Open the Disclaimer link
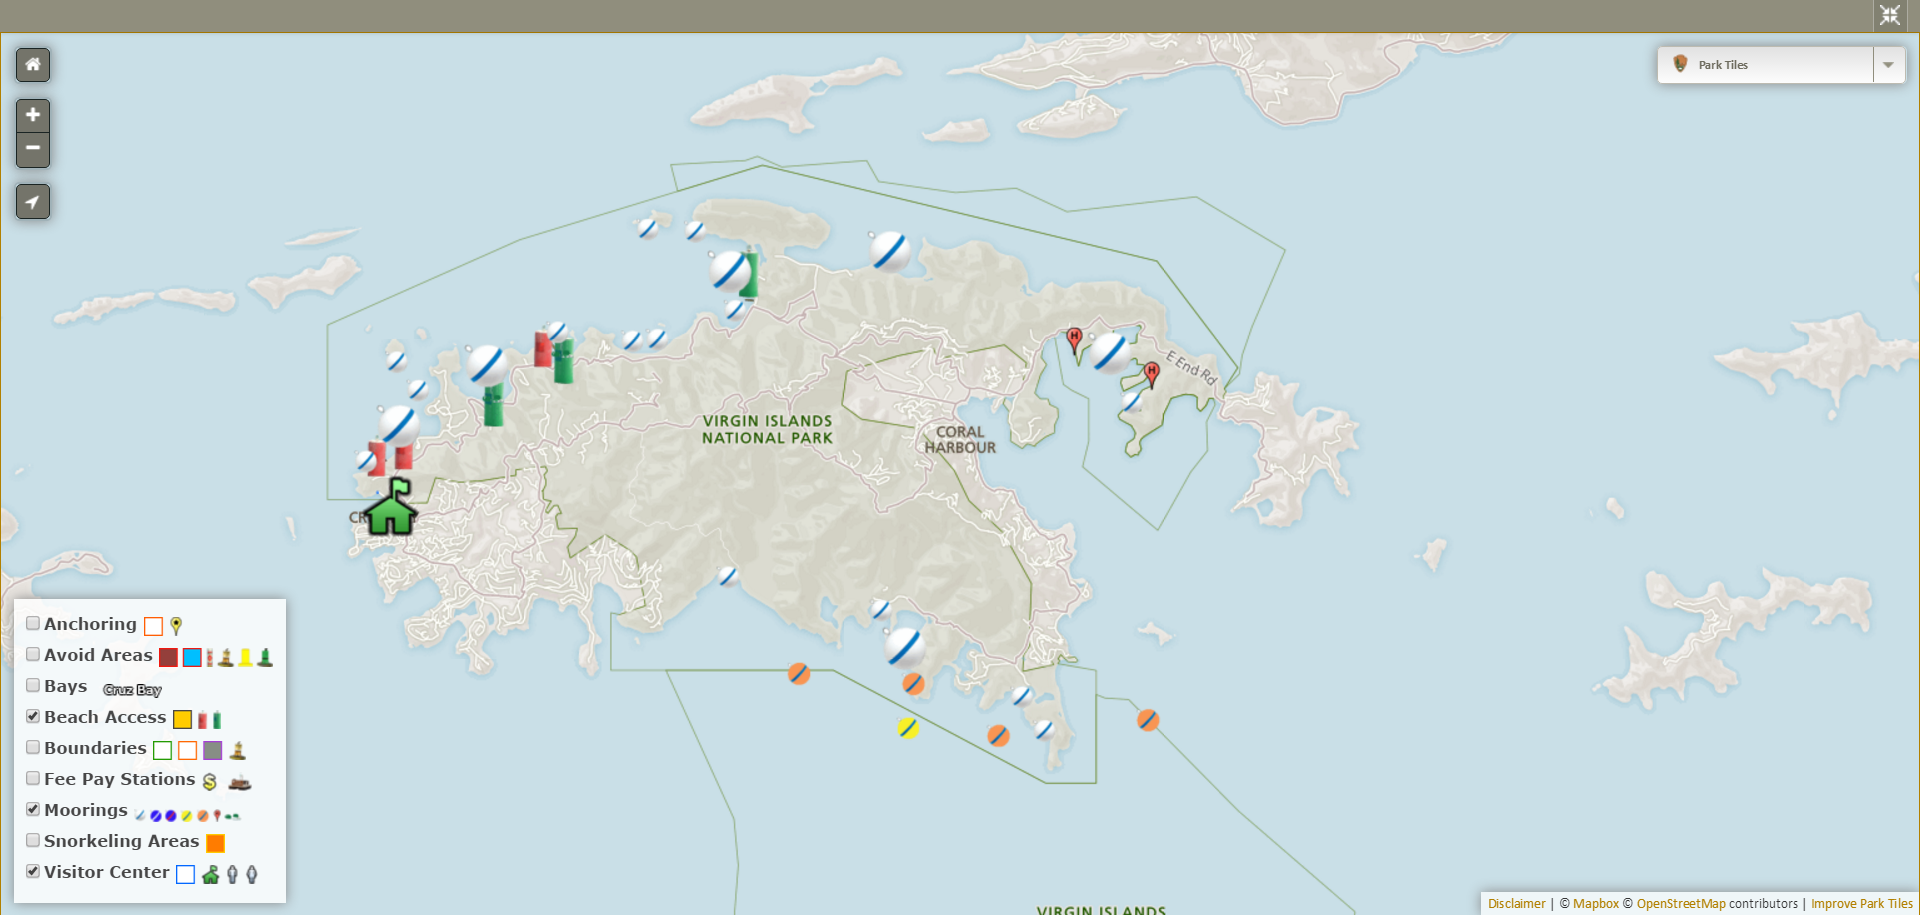 coord(1516,904)
